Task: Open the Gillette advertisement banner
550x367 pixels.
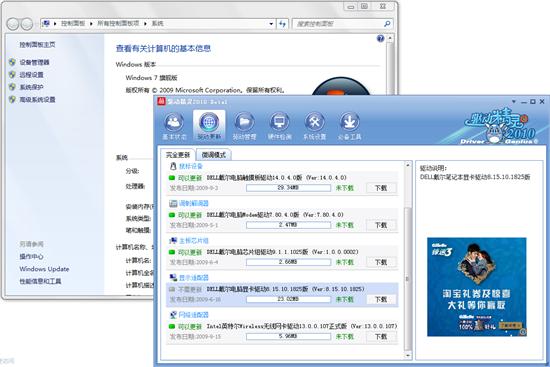Action: click(477, 287)
